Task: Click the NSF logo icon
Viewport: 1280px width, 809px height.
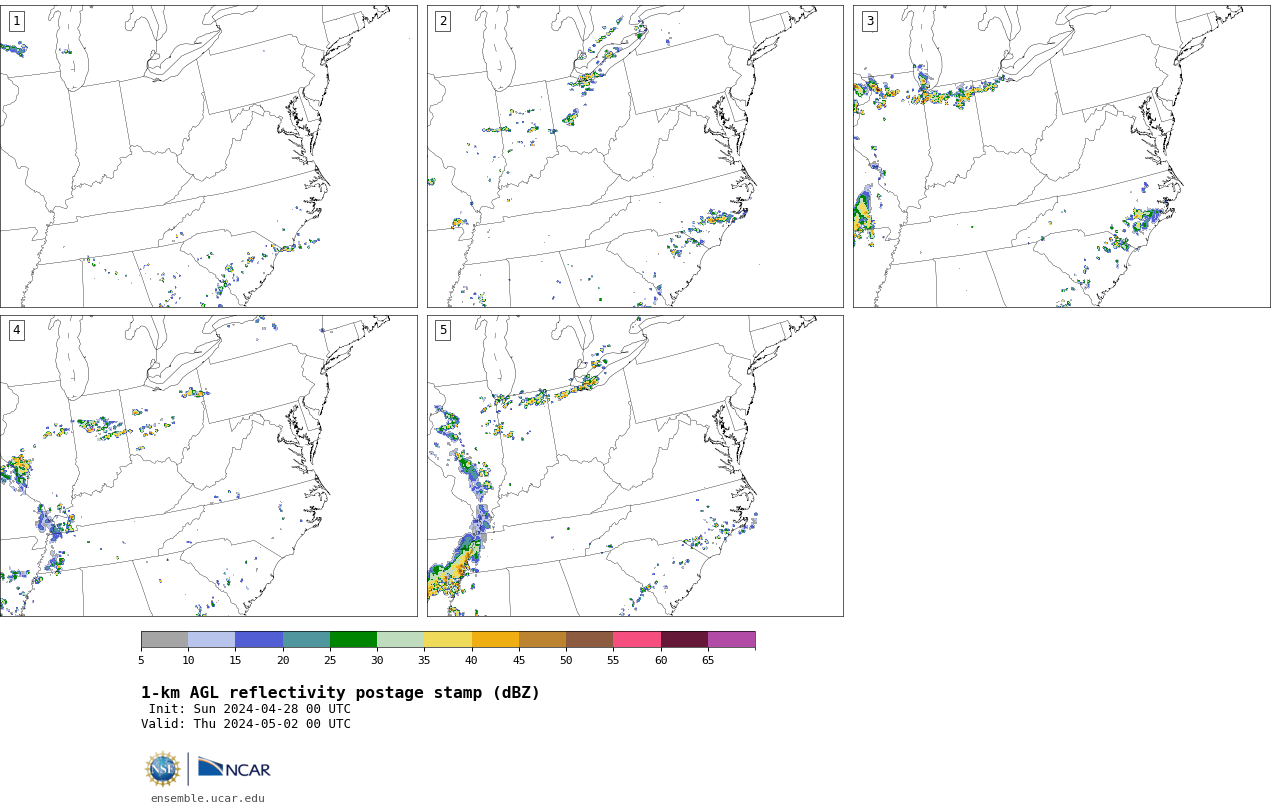Action: (x=163, y=769)
